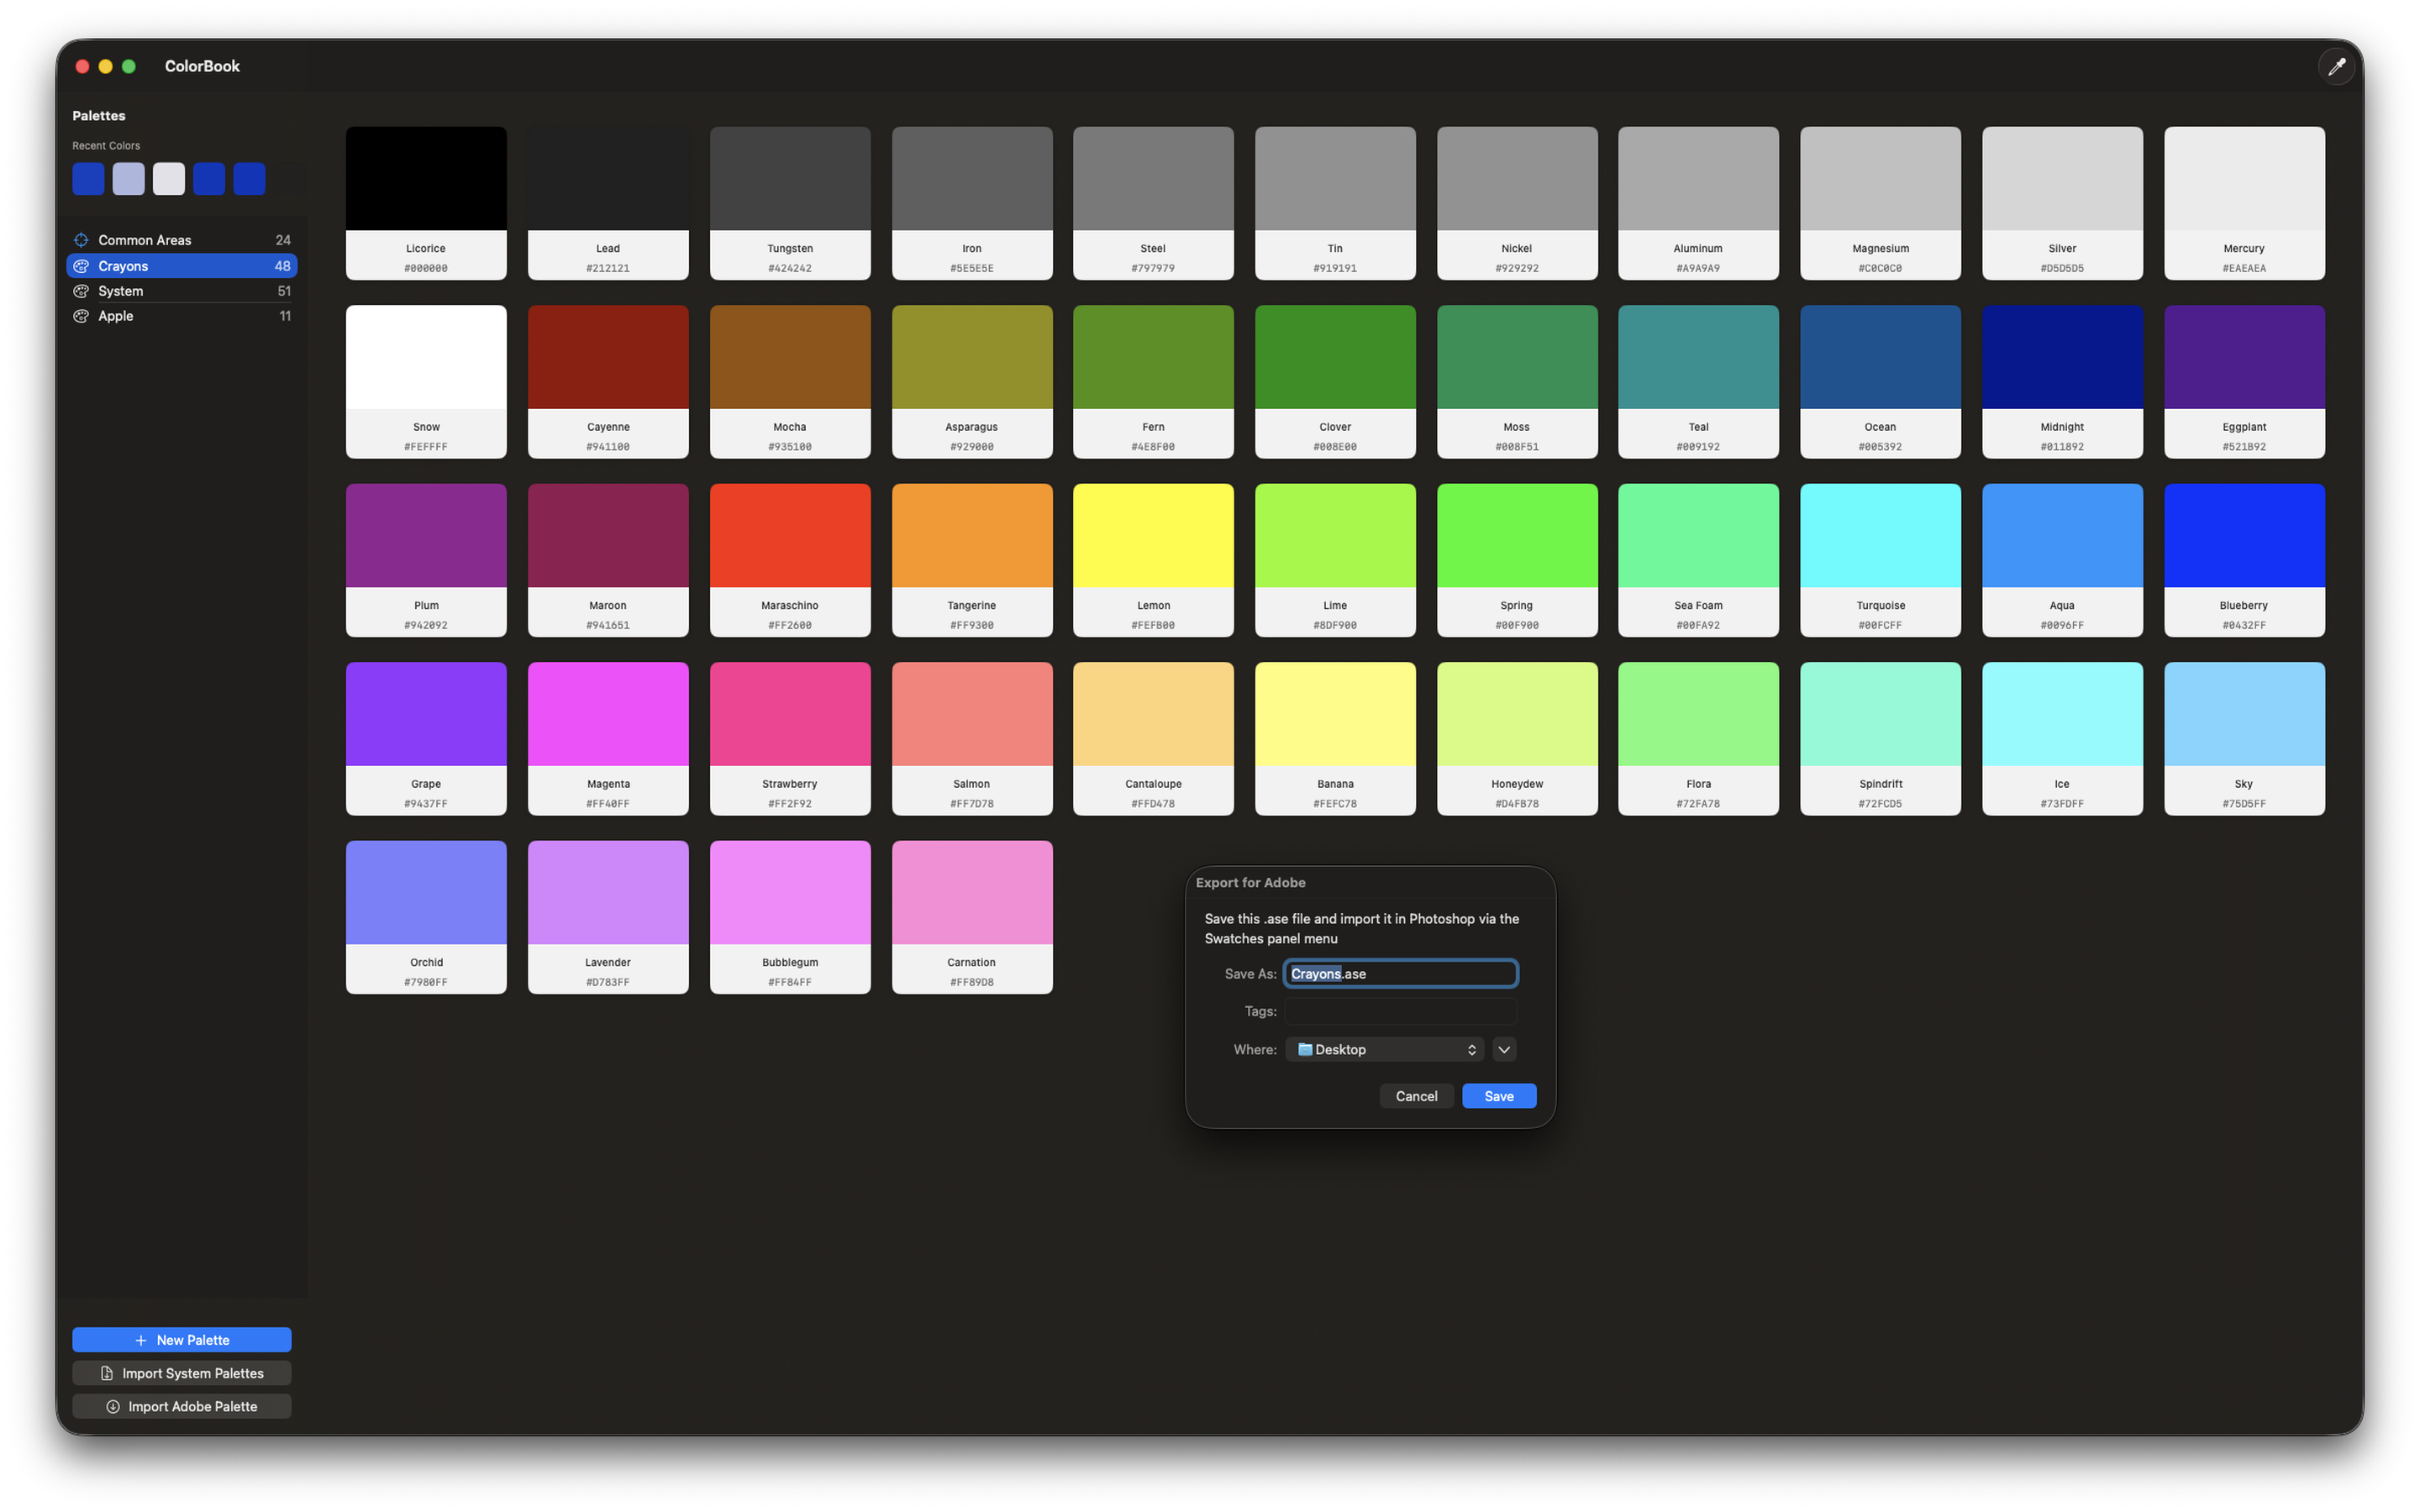Image resolution: width=2420 pixels, height=1512 pixels.
Task: Click the System palette icon
Action: pos(81,291)
